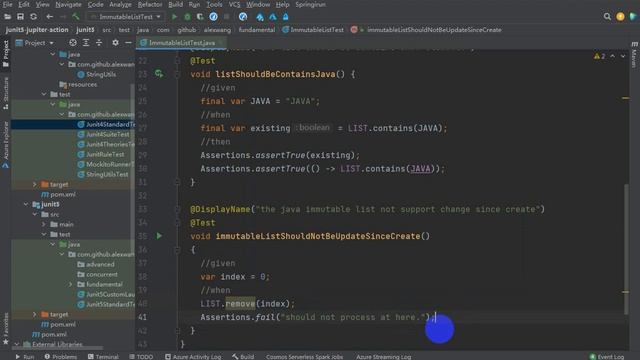Click the Open folder toolbar icon
This screenshot has height=360, width=640.
coord(7,17)
